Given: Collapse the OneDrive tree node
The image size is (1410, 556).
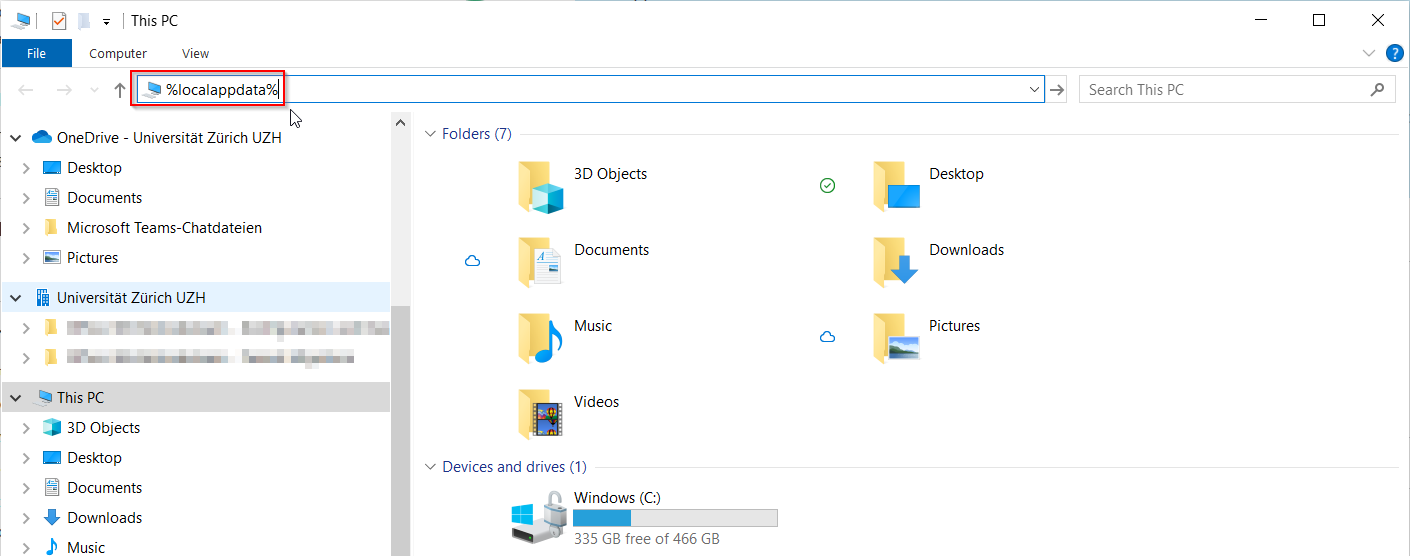Looking at the screenshot, I should click(x=15, y=138).
